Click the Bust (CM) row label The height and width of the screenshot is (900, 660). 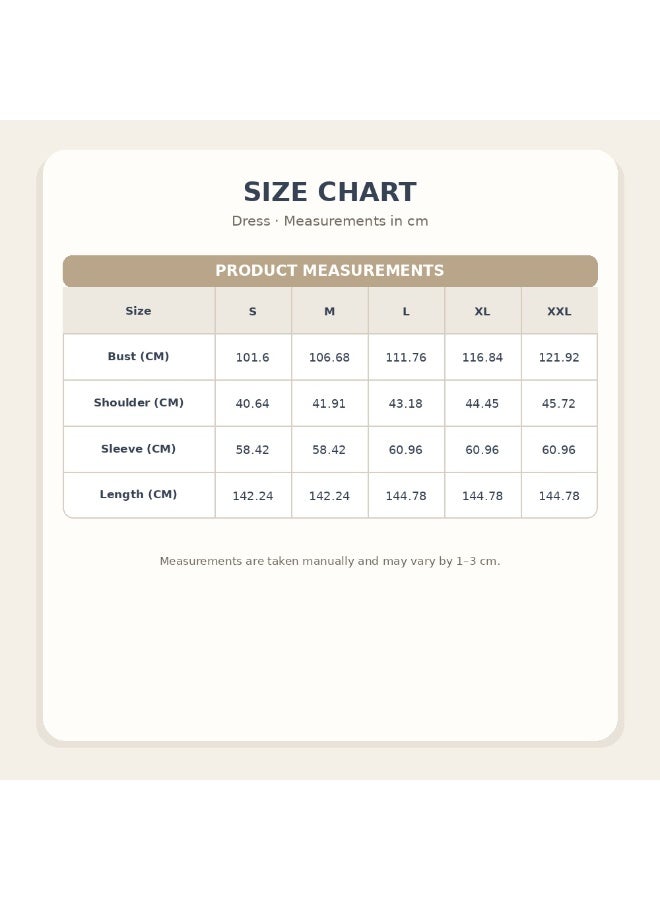pos(138,356)
